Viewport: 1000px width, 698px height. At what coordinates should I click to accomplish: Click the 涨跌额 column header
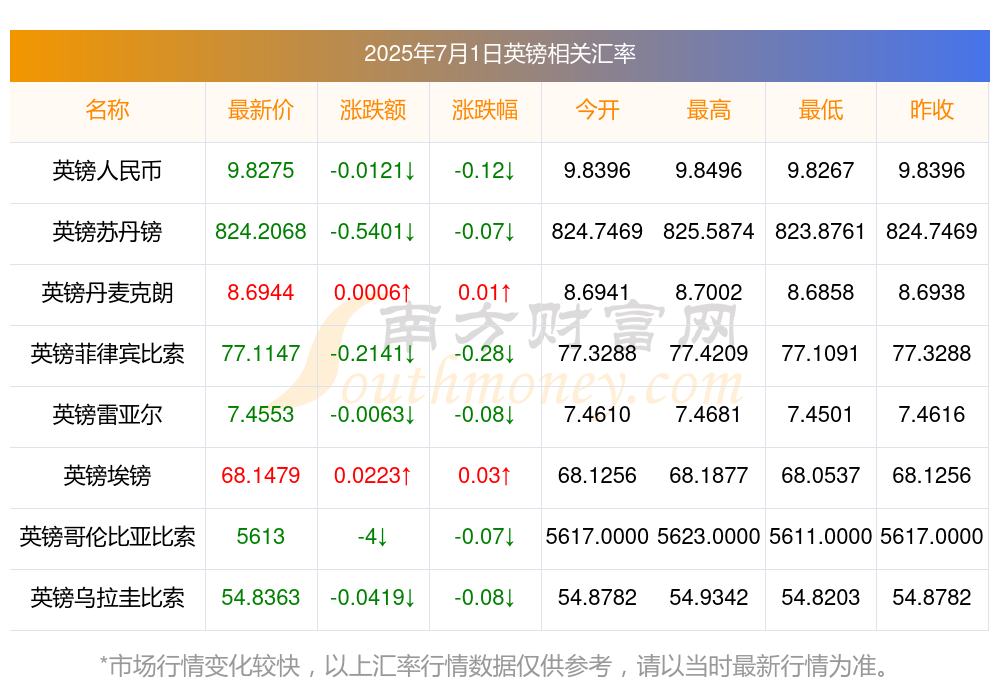click(x=372, y=110)
